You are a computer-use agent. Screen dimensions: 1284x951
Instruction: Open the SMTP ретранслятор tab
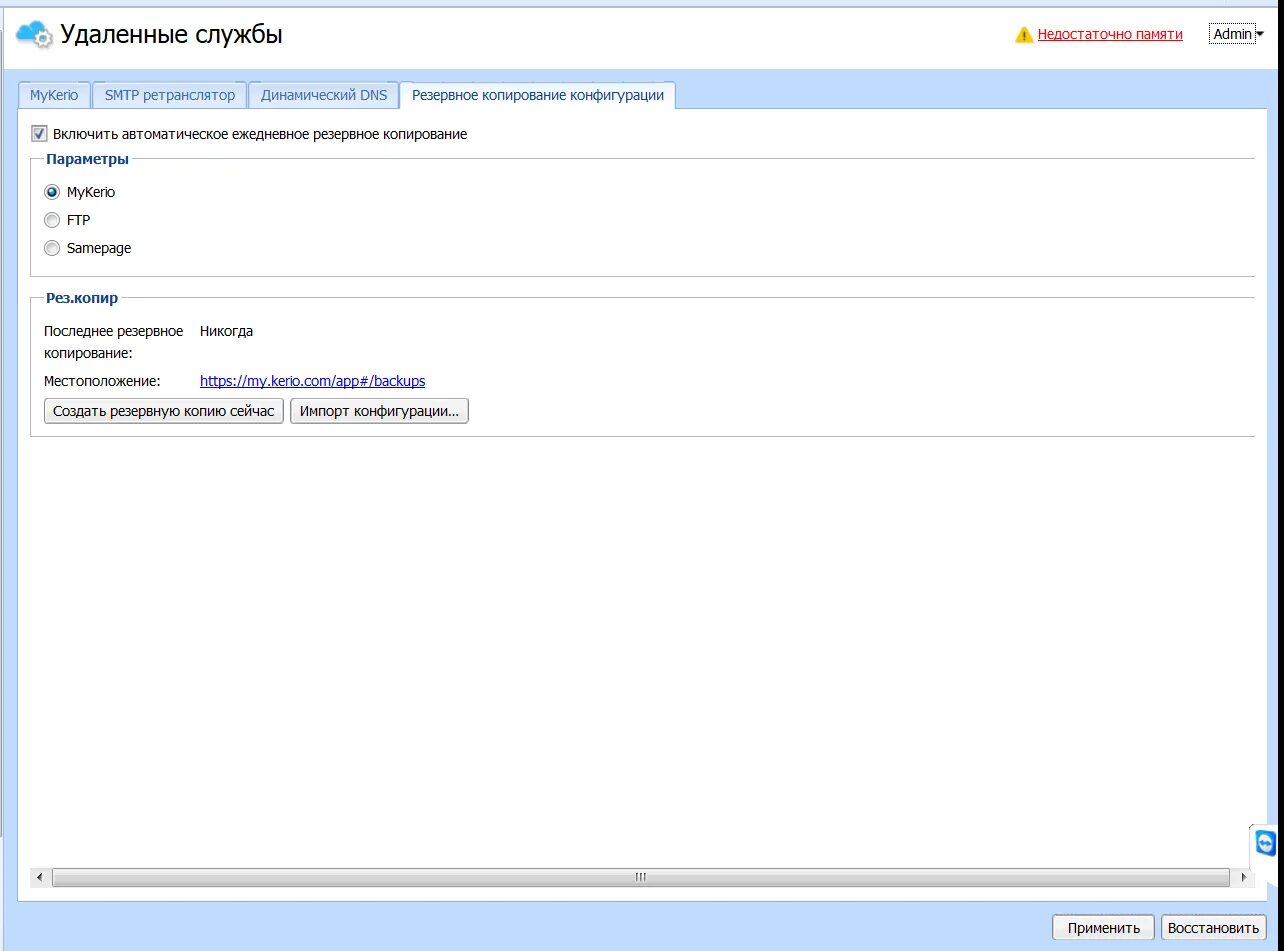click(x=170, y=95)
